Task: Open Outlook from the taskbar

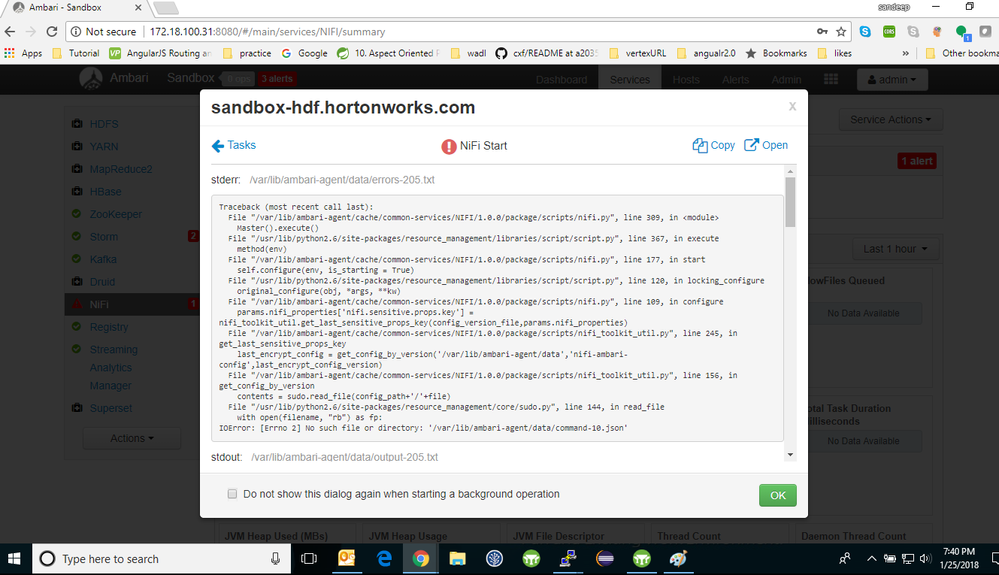Action: pyautogui.click(x=347, y=559)
